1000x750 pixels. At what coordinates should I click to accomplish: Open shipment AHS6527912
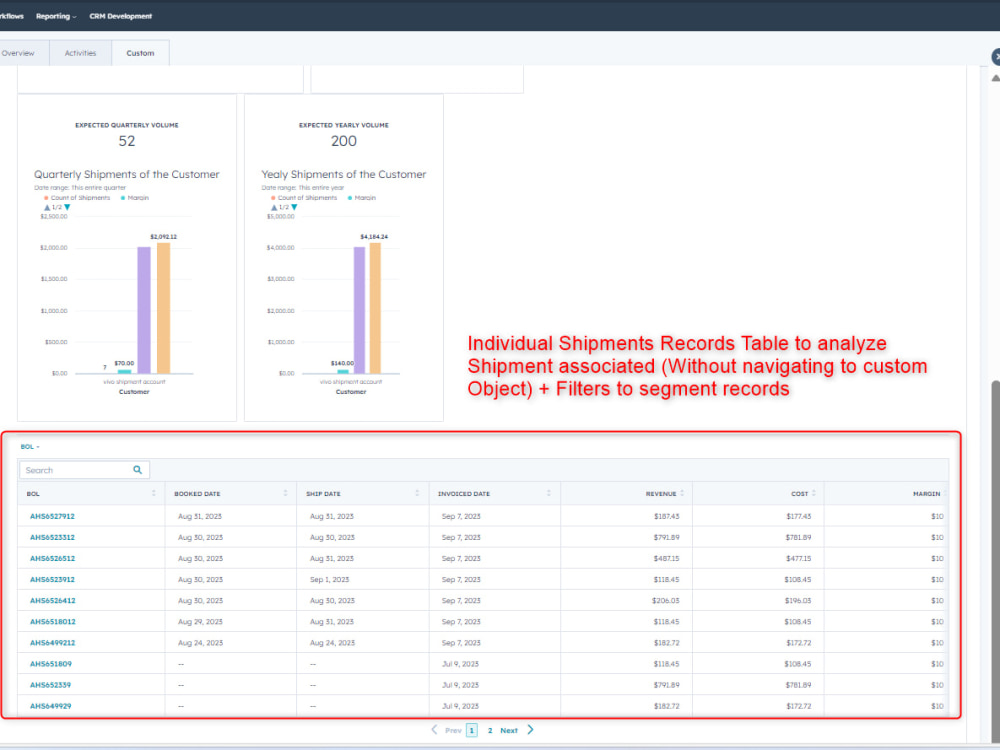click(x=52, y=516)
